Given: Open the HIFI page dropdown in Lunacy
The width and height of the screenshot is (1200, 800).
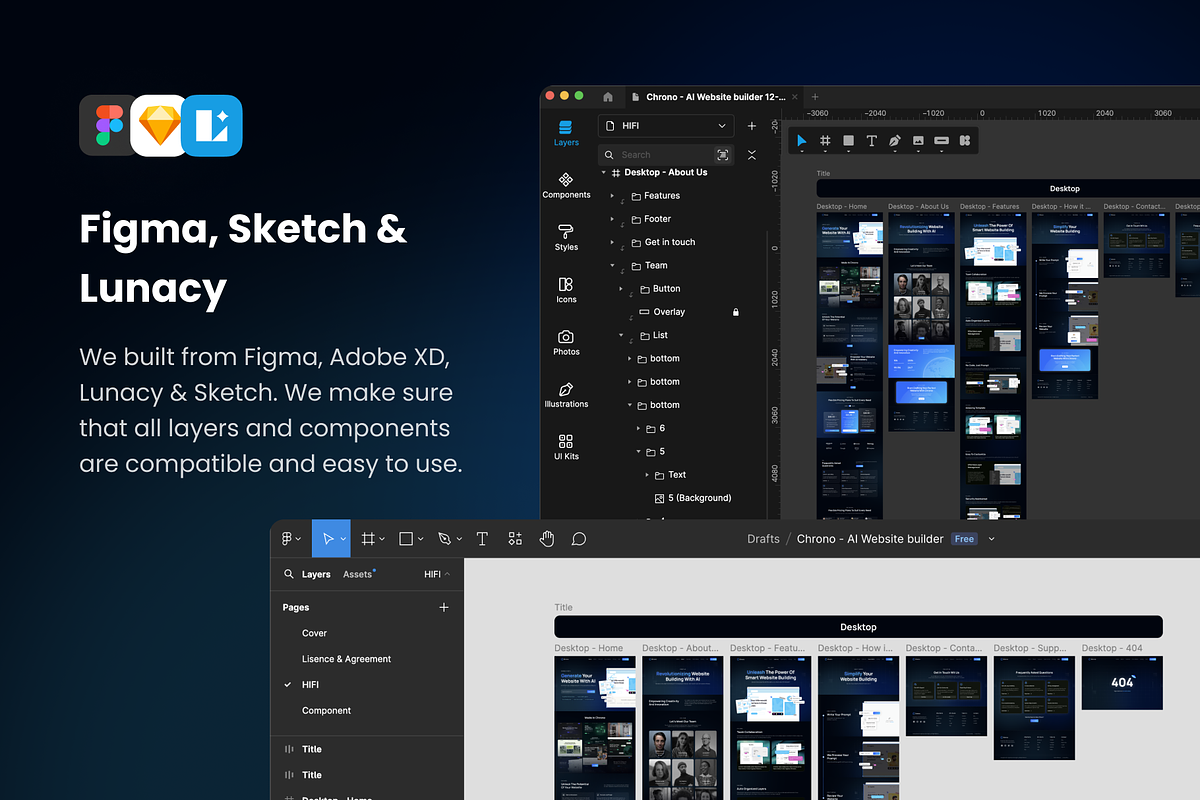Looking at the screenshot, I should [666, 126].
